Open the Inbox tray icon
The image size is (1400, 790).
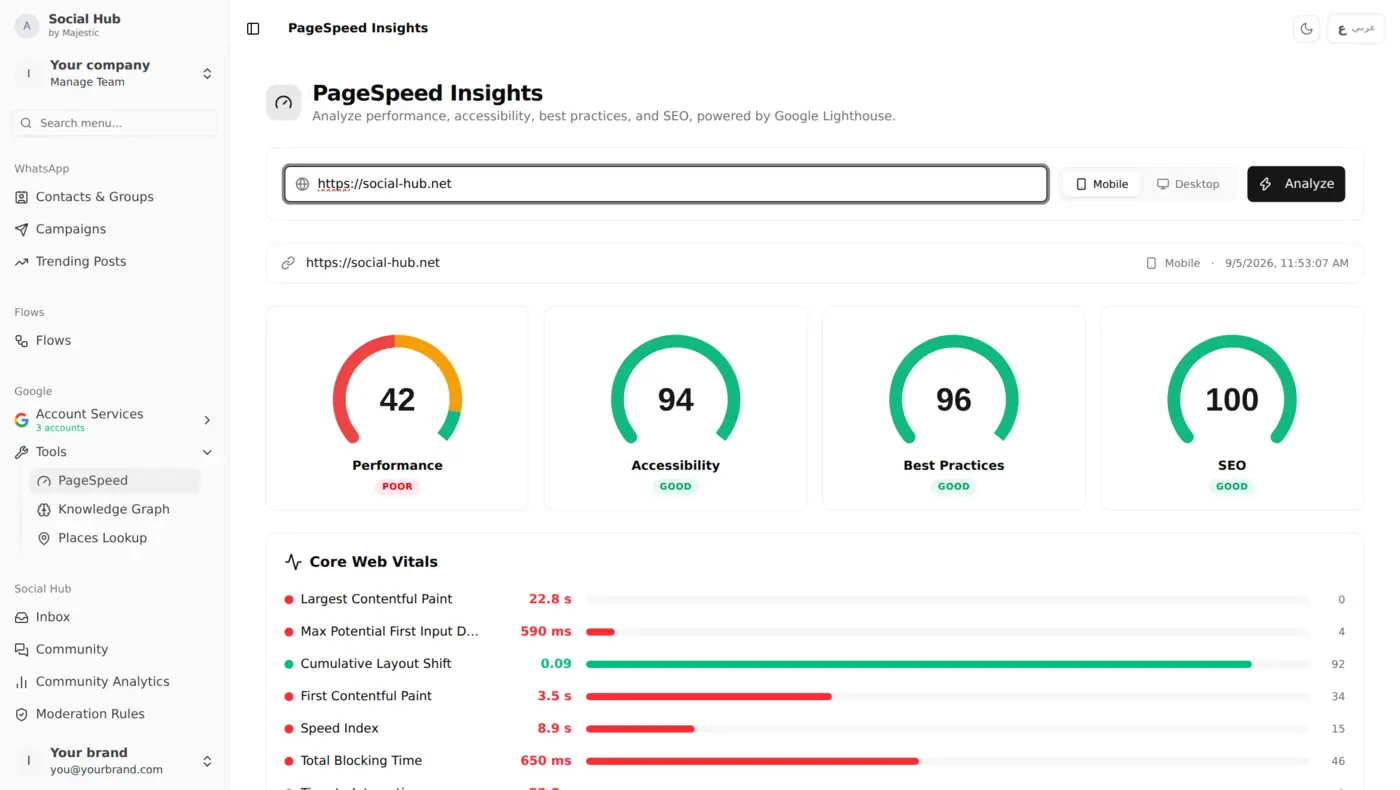(x=21, y=618)
